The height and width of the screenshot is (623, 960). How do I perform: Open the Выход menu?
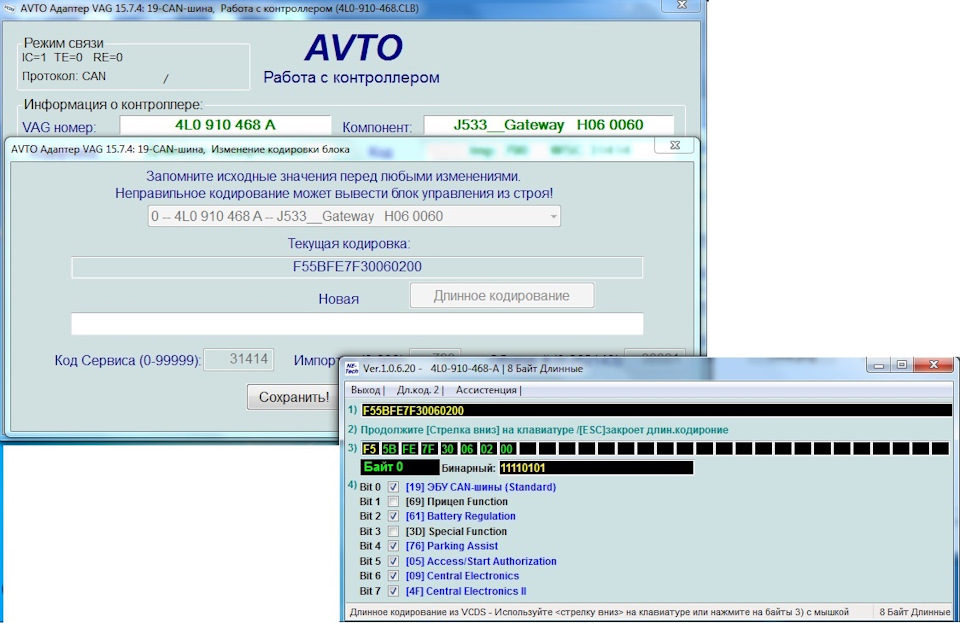pyautogui.click(x=366, y=390)
